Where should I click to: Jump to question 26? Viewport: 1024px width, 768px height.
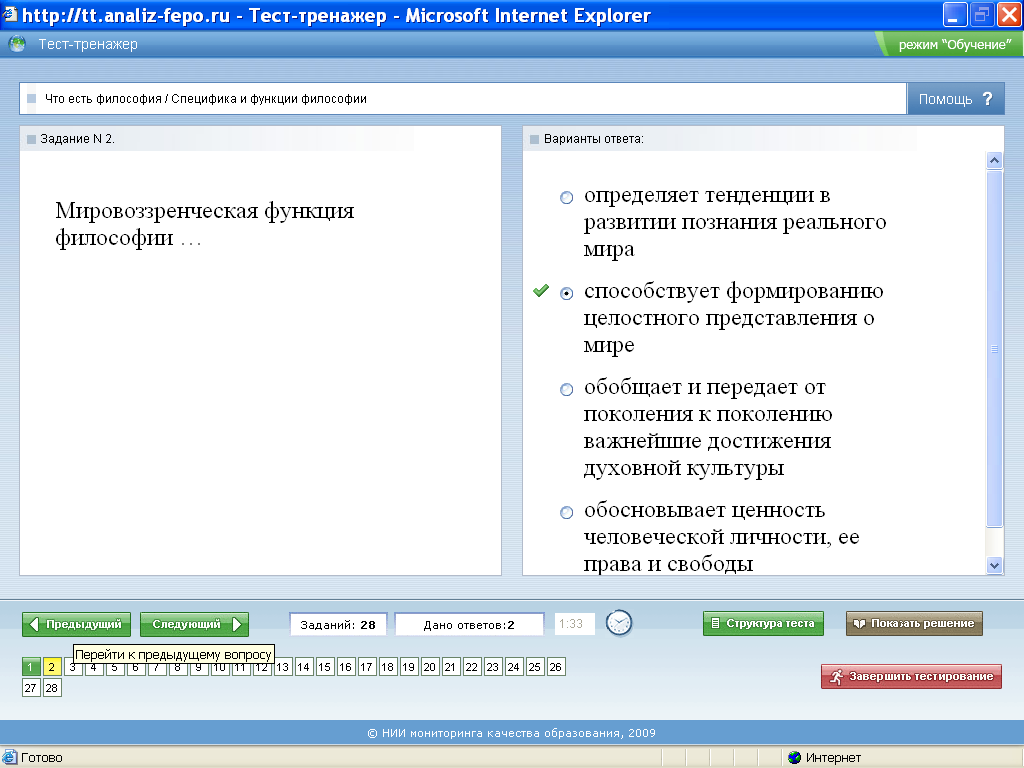(555, 667)
